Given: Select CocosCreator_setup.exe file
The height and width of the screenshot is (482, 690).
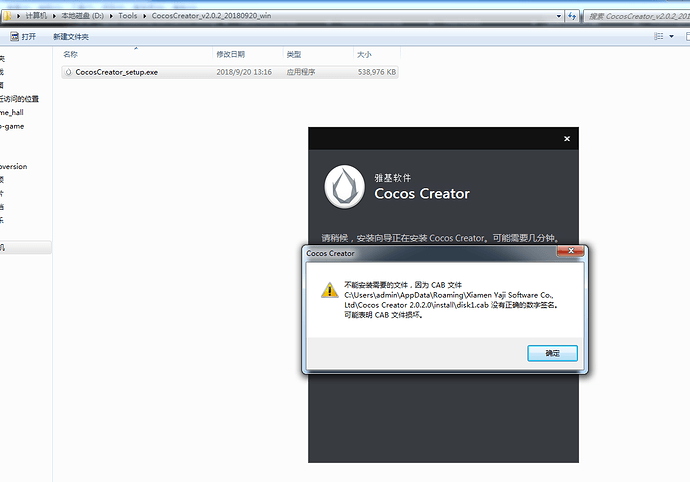Looking at the screenshot, I should pyautogui.click(x=230, y=72).
